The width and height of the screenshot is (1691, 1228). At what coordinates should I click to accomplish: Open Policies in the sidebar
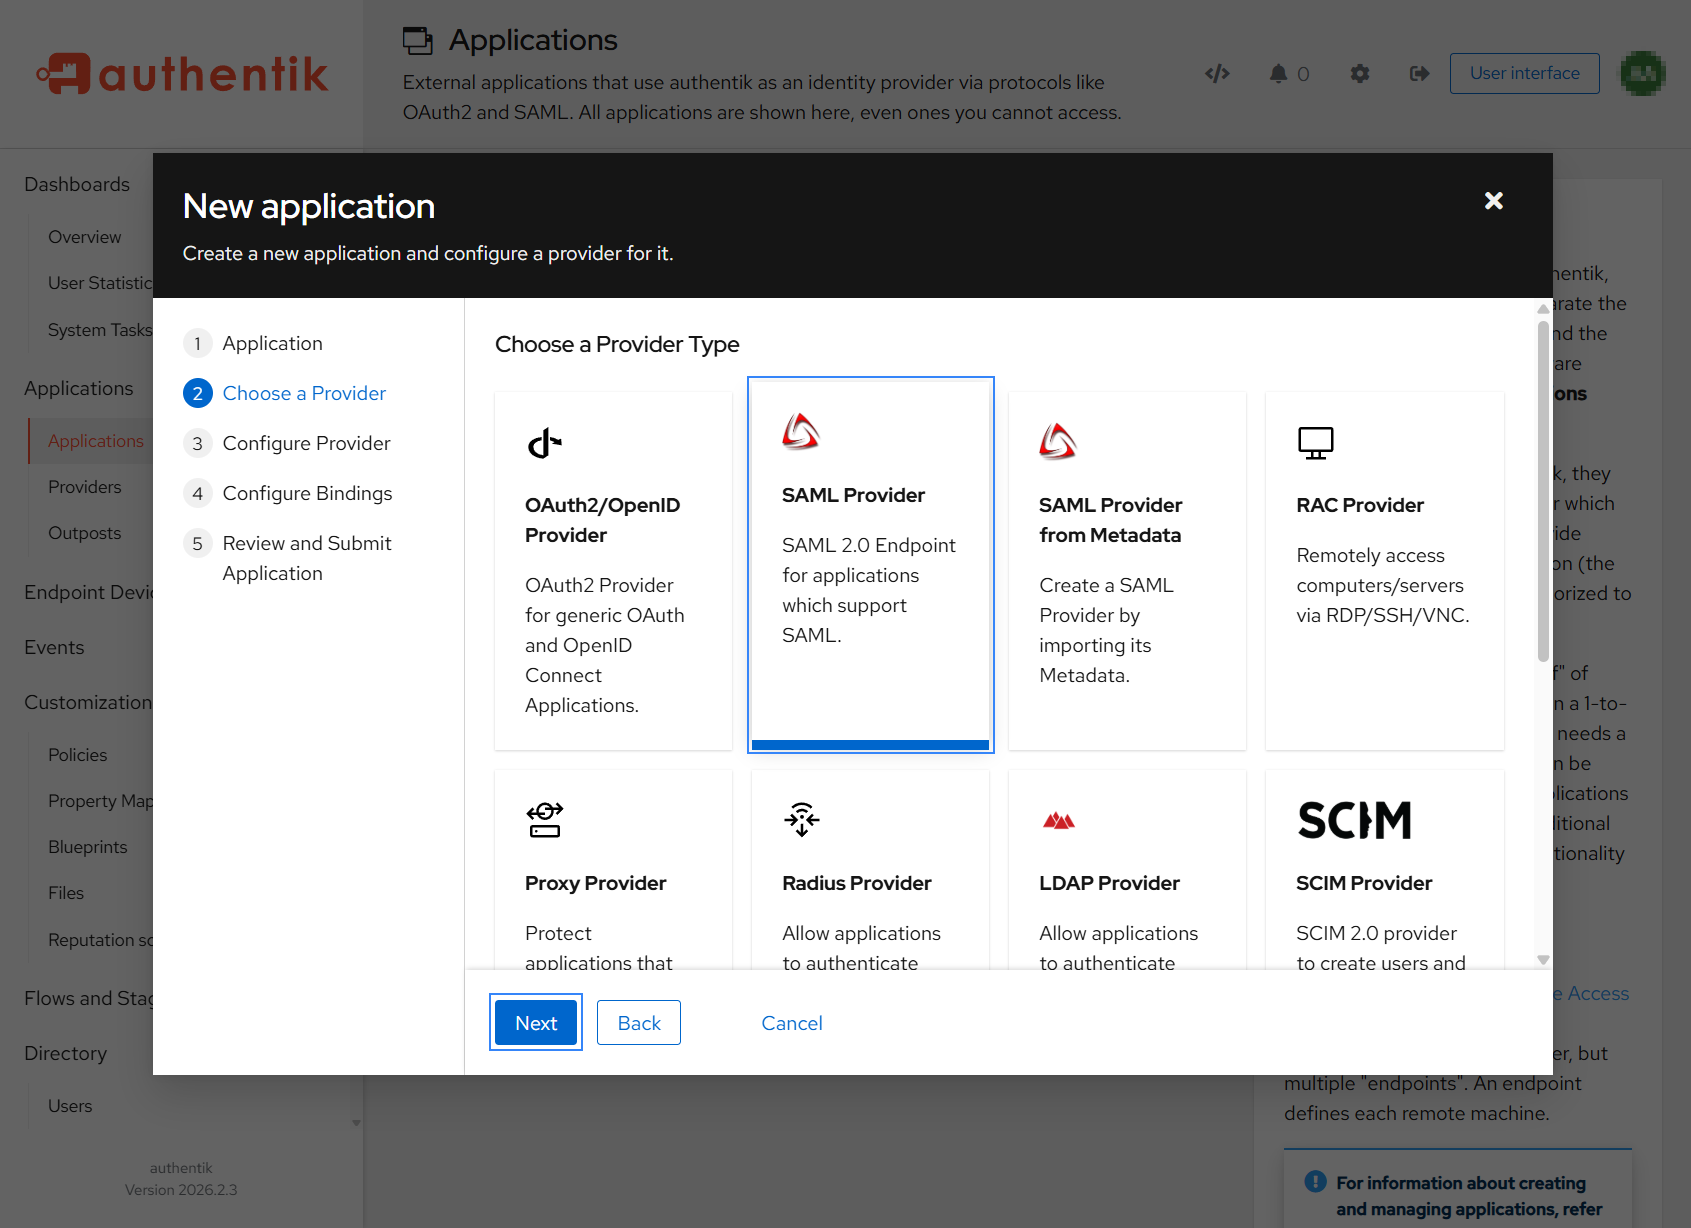(x=78, y=755)
